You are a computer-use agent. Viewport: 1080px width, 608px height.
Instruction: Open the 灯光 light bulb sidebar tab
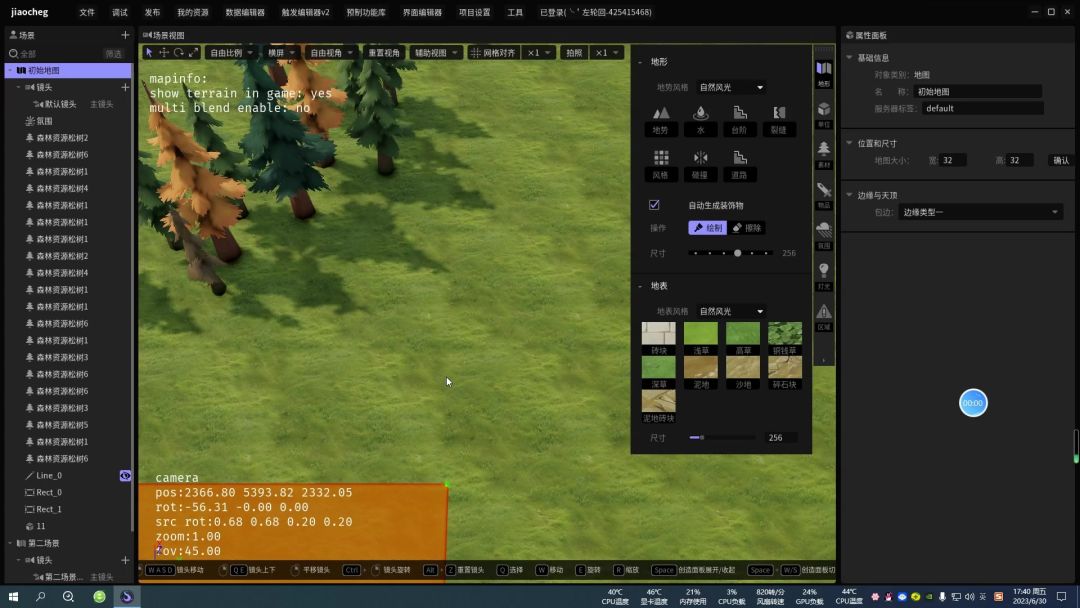(x=824, y=276)
